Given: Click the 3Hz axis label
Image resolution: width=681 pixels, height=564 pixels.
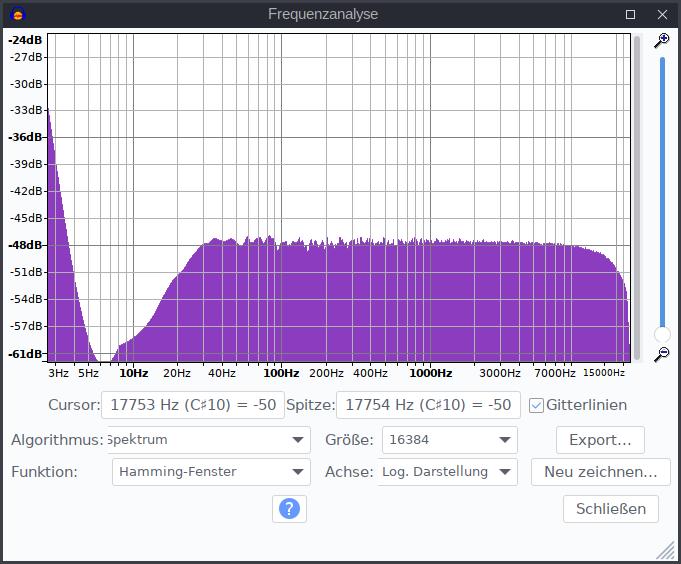Looking at the screenshot, I should point(58,373).
